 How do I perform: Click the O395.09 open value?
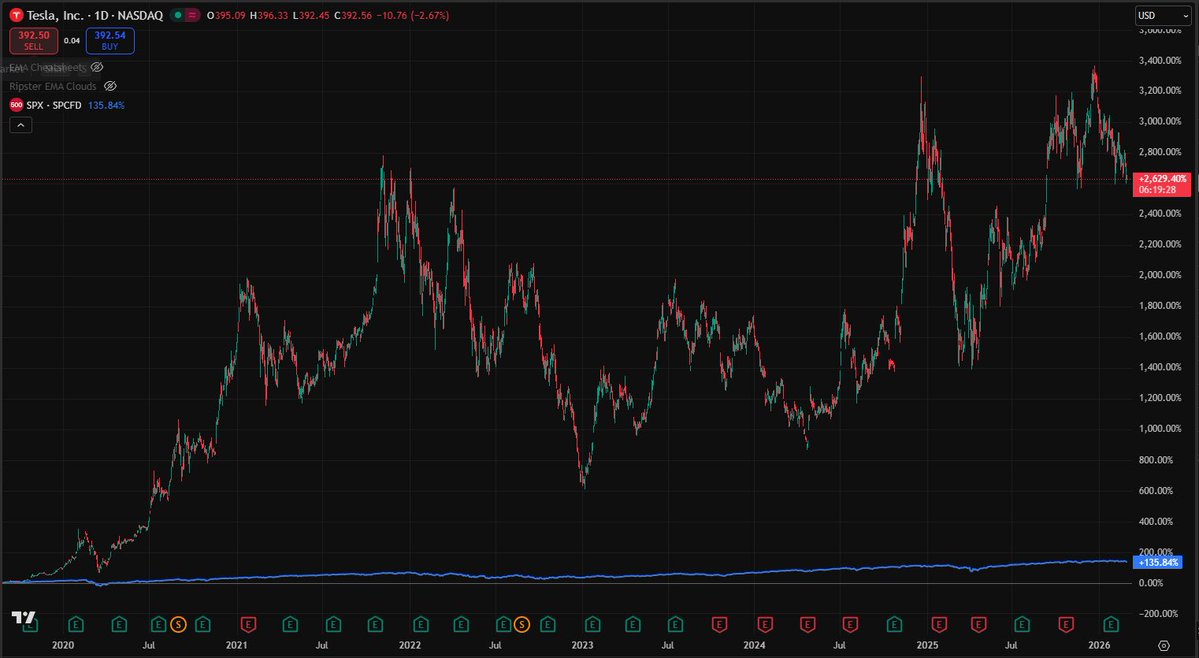[226, 15]
